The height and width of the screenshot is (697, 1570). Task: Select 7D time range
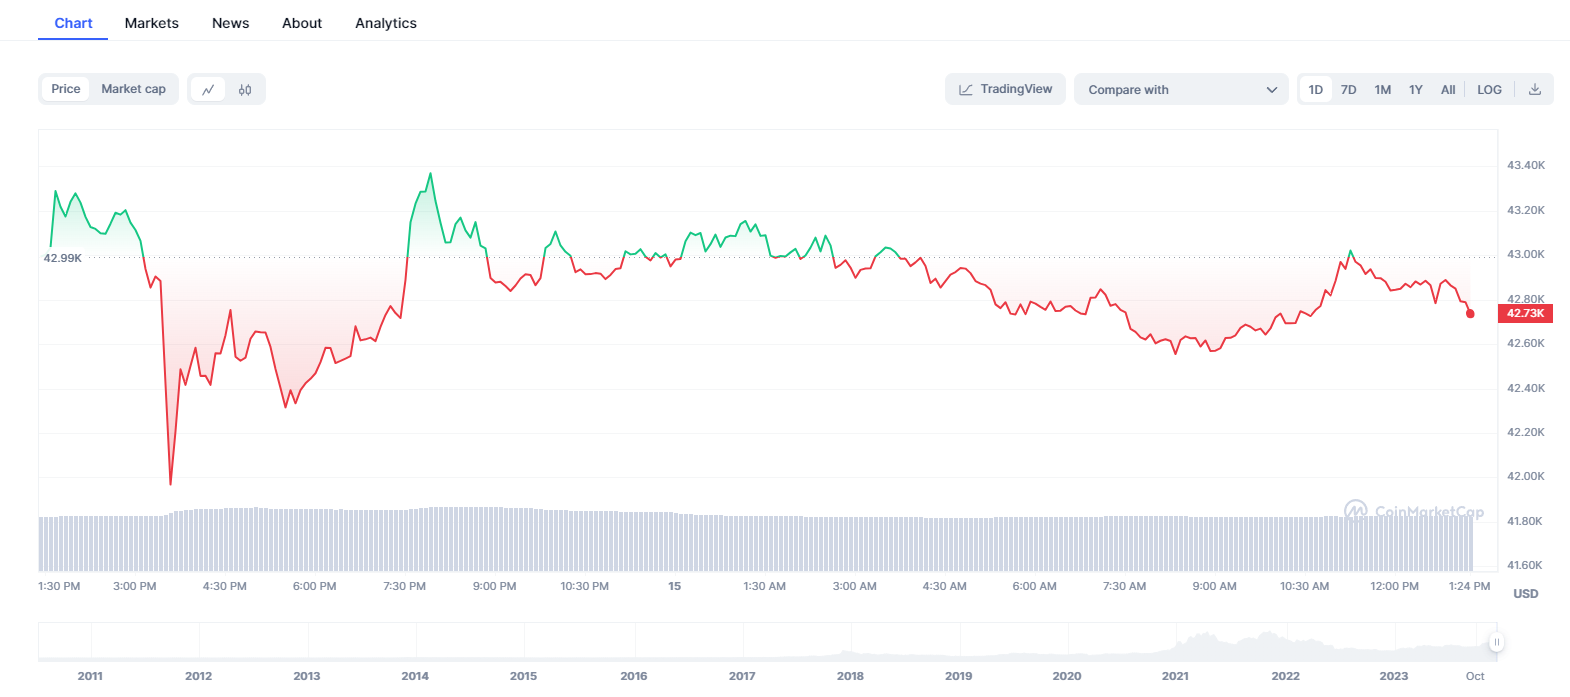pos(1349,89)
